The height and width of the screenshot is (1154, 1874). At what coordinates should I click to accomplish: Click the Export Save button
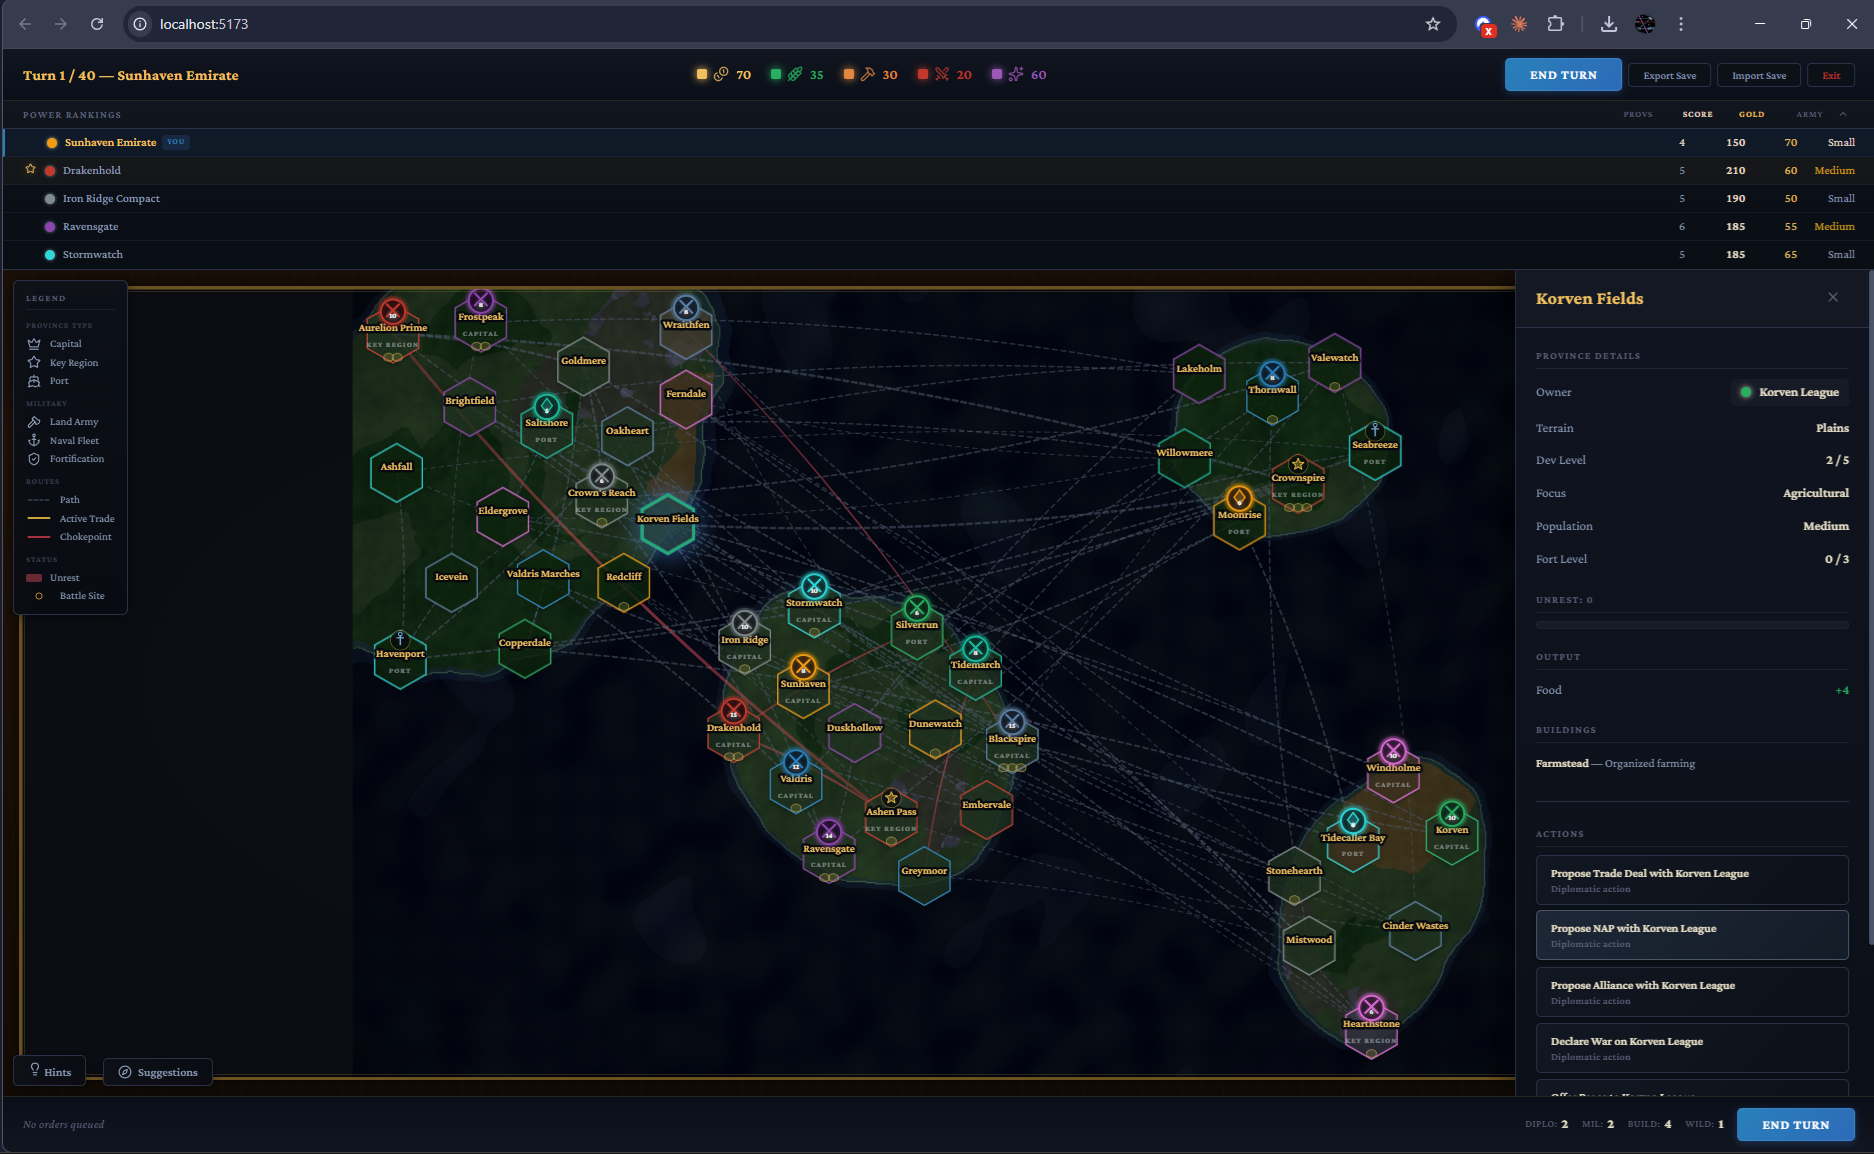[x=1669, y=75]
